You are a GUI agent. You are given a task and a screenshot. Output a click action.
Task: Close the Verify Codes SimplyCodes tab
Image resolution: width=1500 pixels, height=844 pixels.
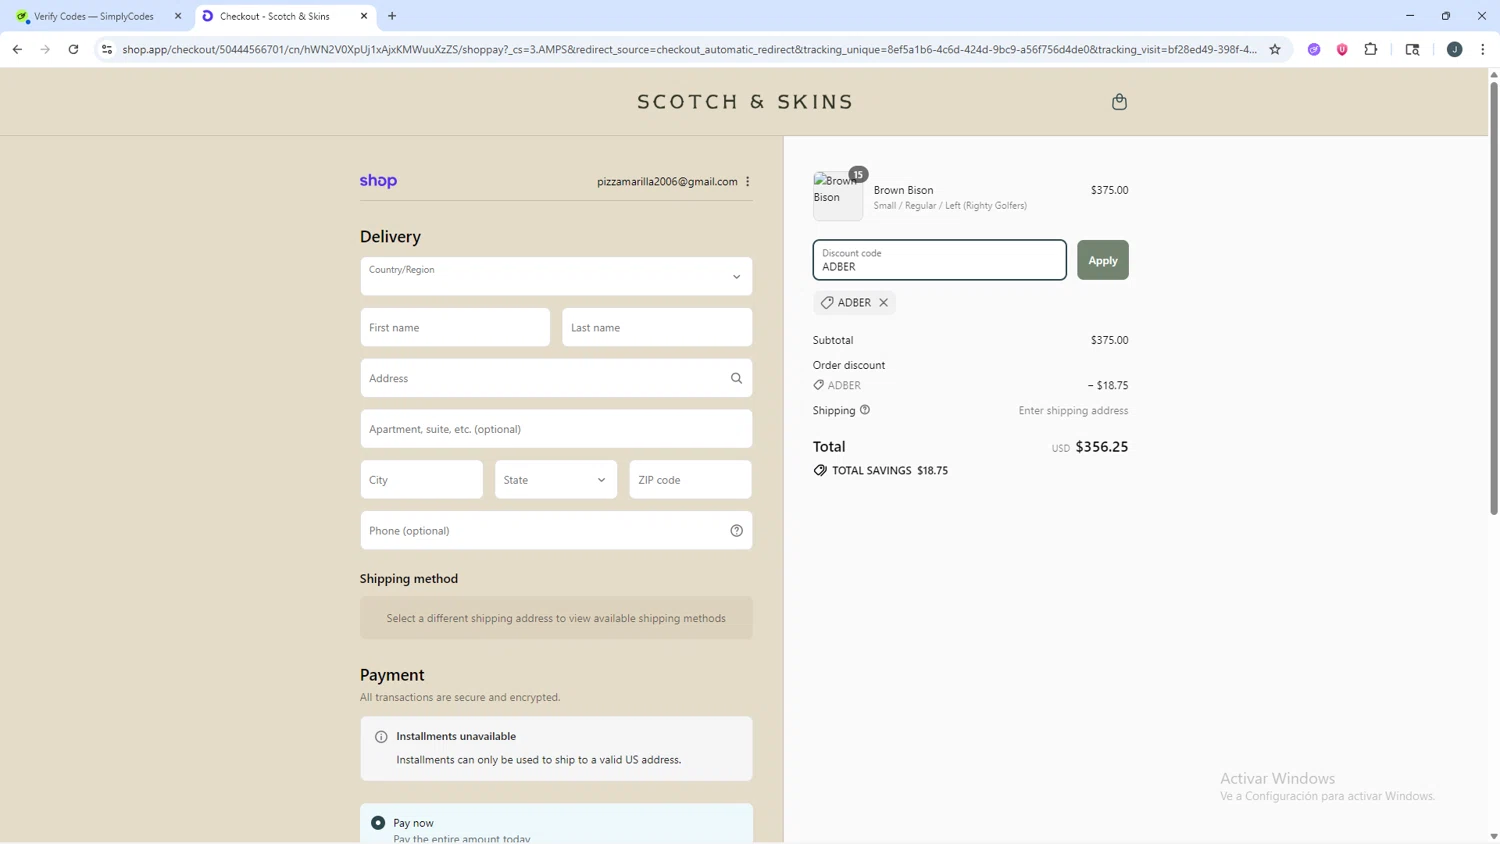(x=178, y=16)
